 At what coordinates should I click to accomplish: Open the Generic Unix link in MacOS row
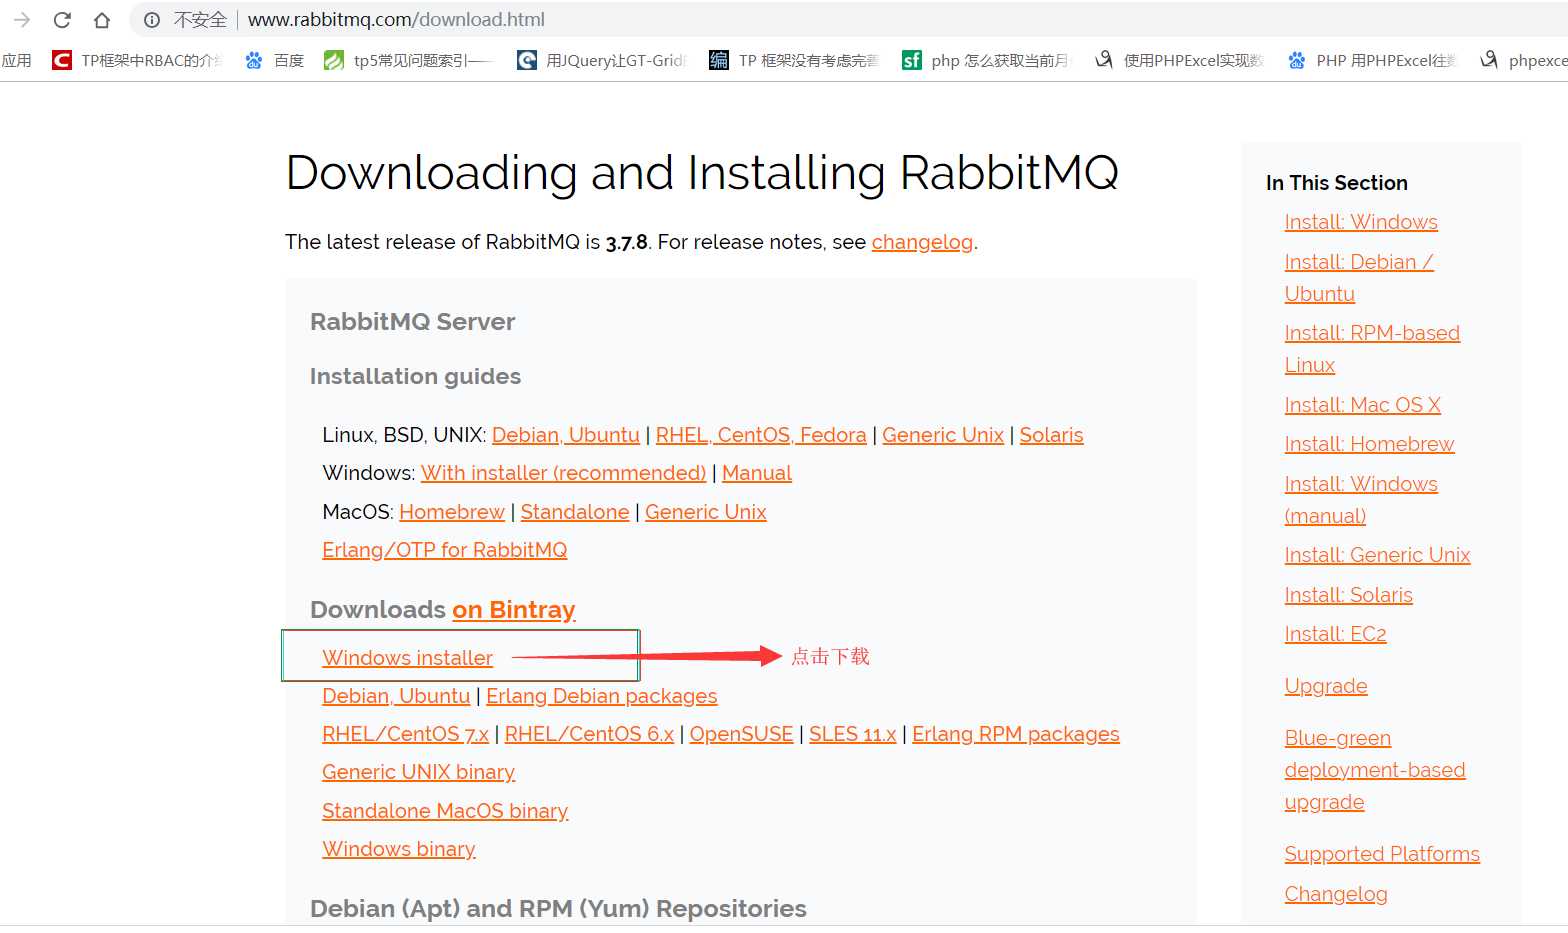[706, 512]
